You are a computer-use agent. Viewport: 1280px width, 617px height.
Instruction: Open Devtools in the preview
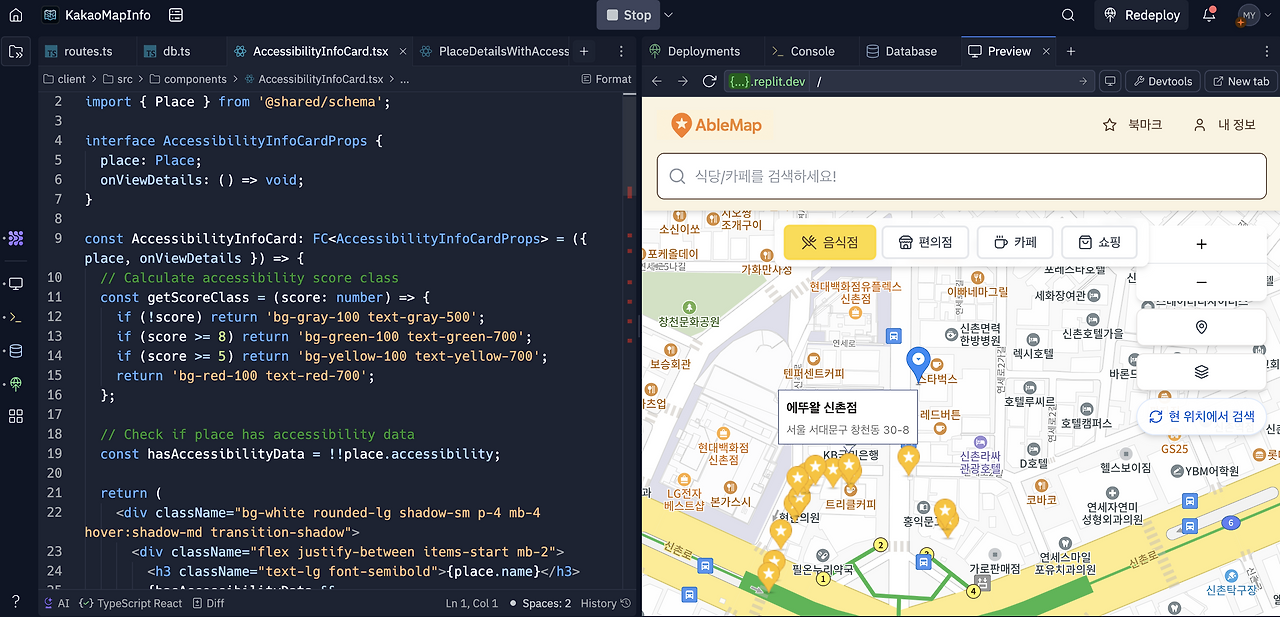point(1163,81)
